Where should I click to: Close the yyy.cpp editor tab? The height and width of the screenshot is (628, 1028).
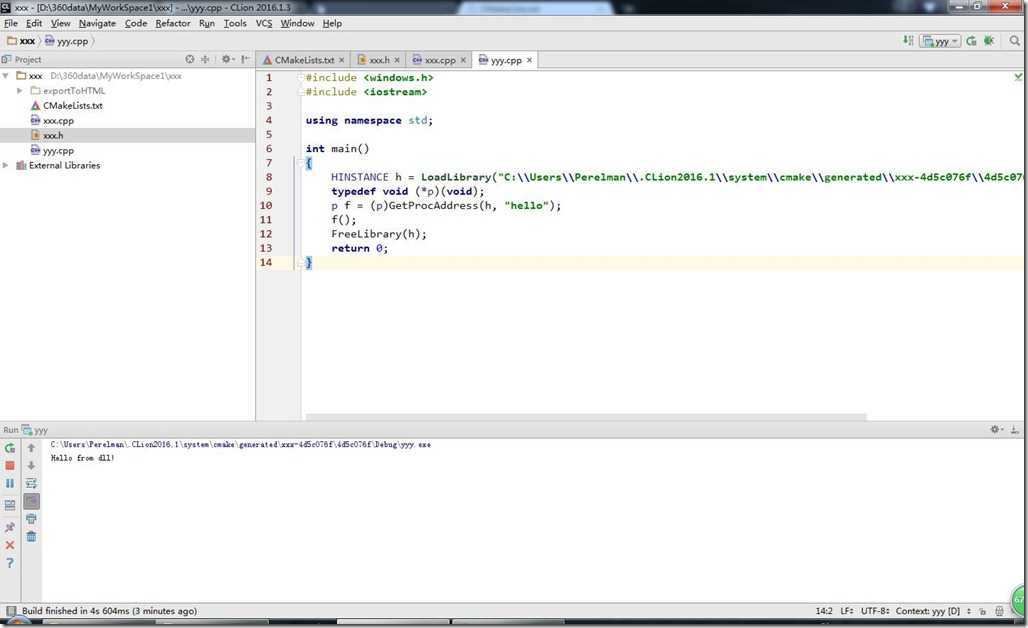[529, 60]
